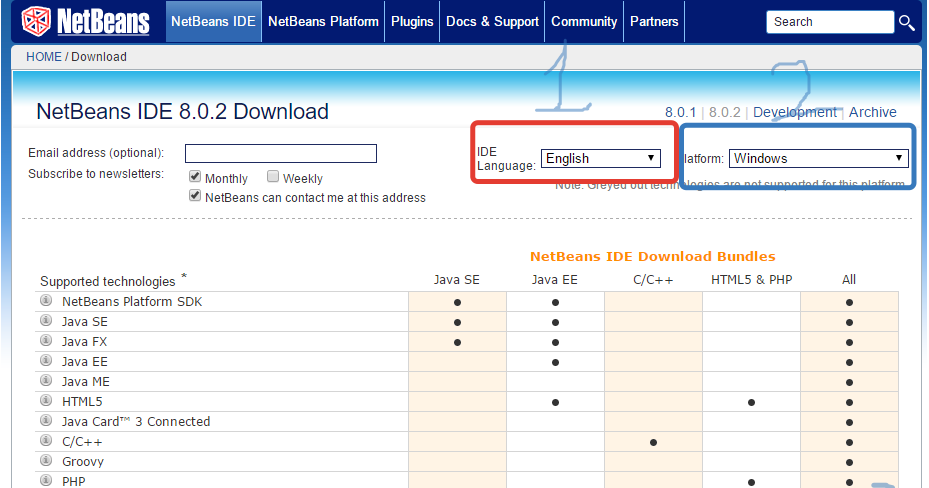Viewport: 929px width, 488px height.
Task: Click the search magnifier icon
Action: (906, 23)
